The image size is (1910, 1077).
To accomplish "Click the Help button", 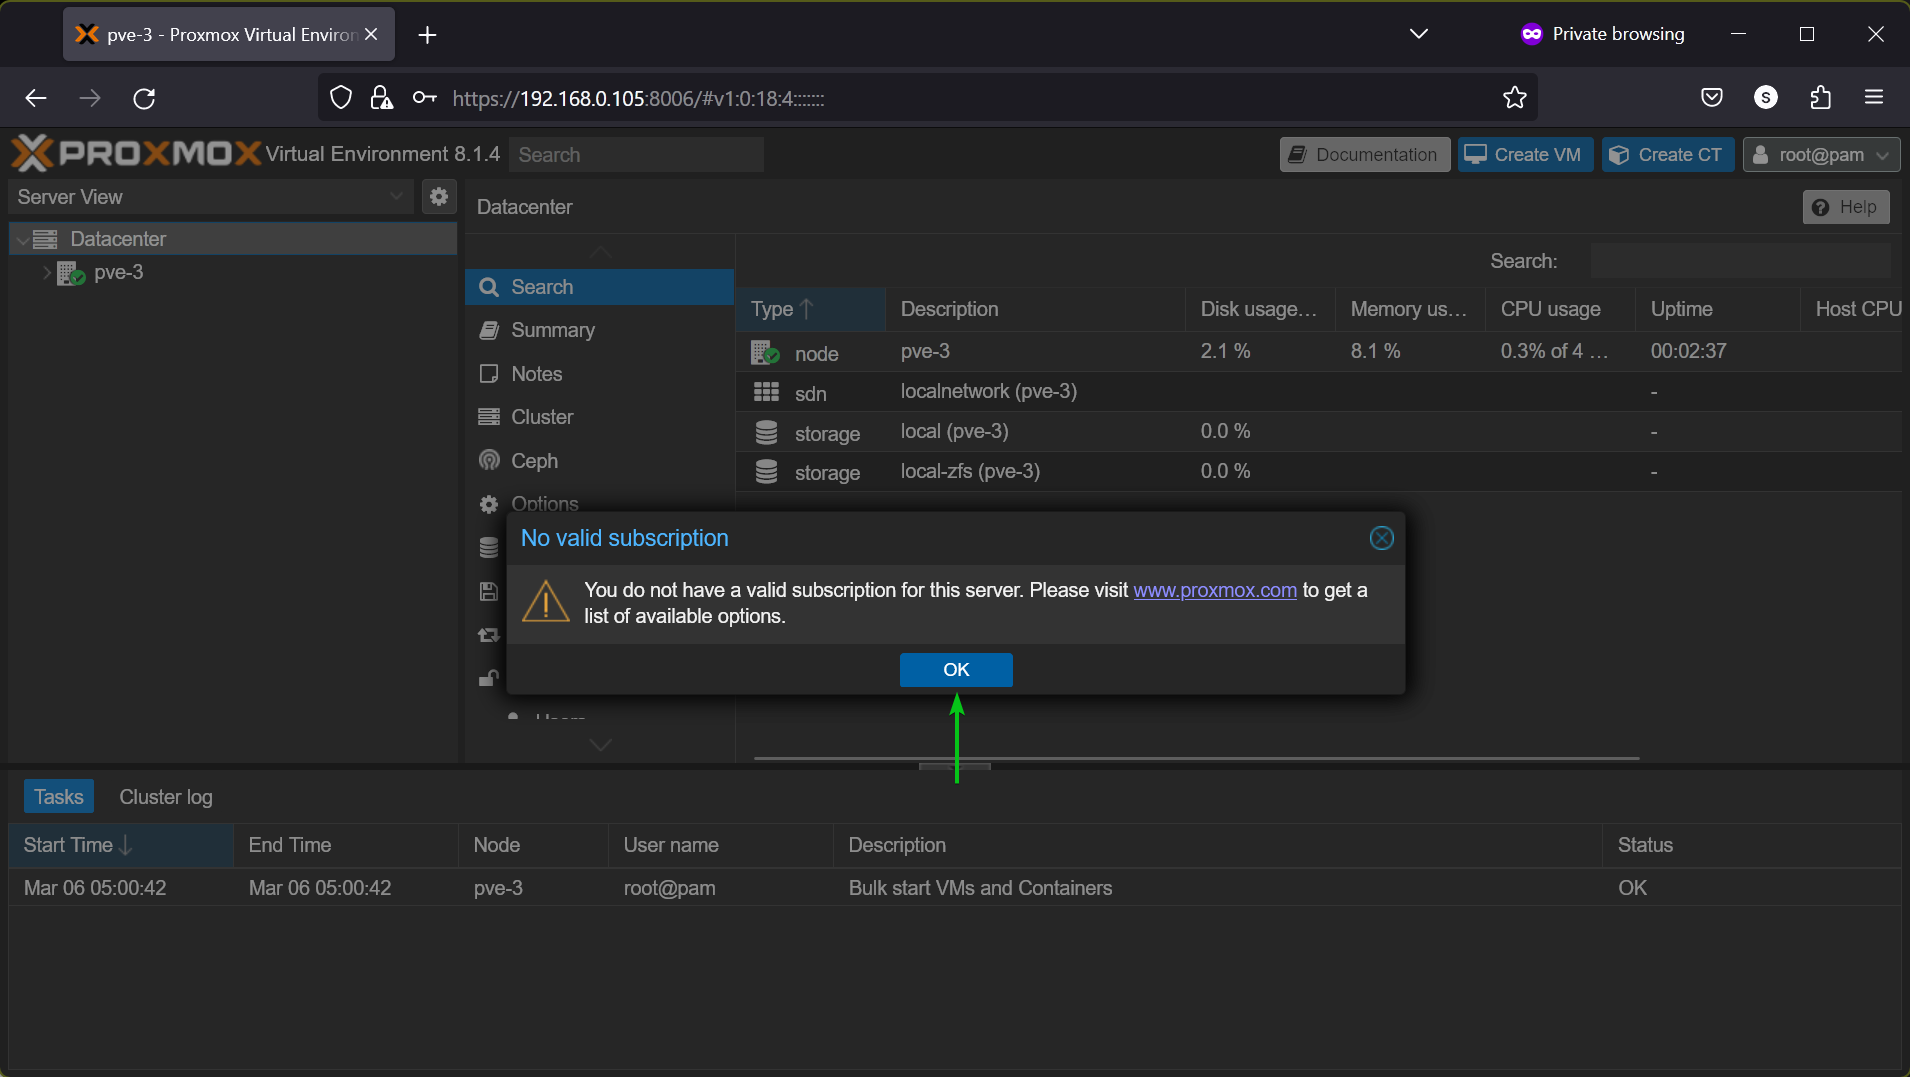I will coord(1846,207).
